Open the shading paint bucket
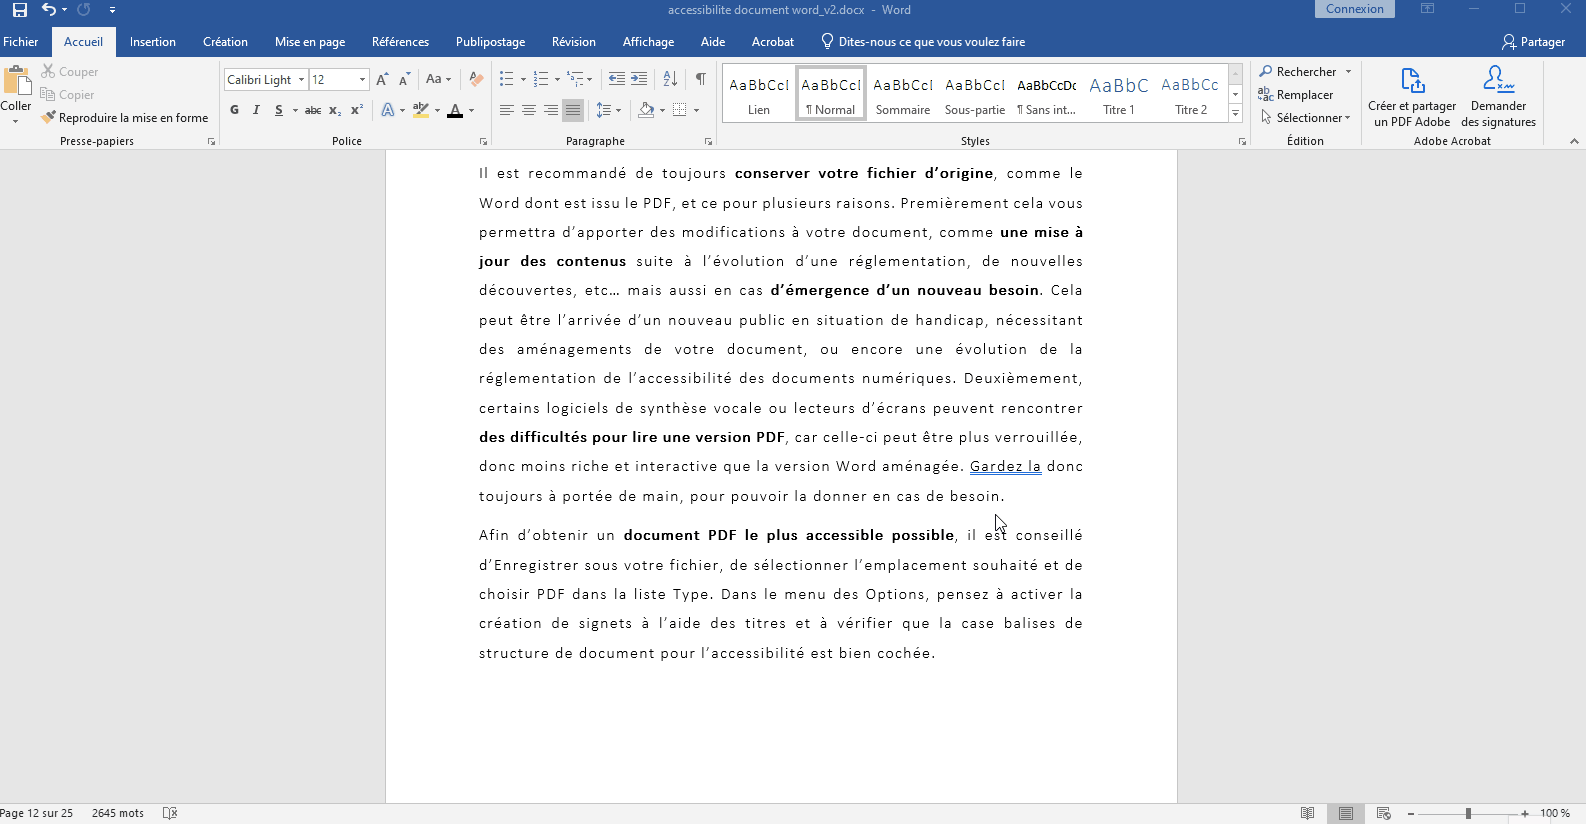Screen dimensions: 1586x824 click(646, 110)
